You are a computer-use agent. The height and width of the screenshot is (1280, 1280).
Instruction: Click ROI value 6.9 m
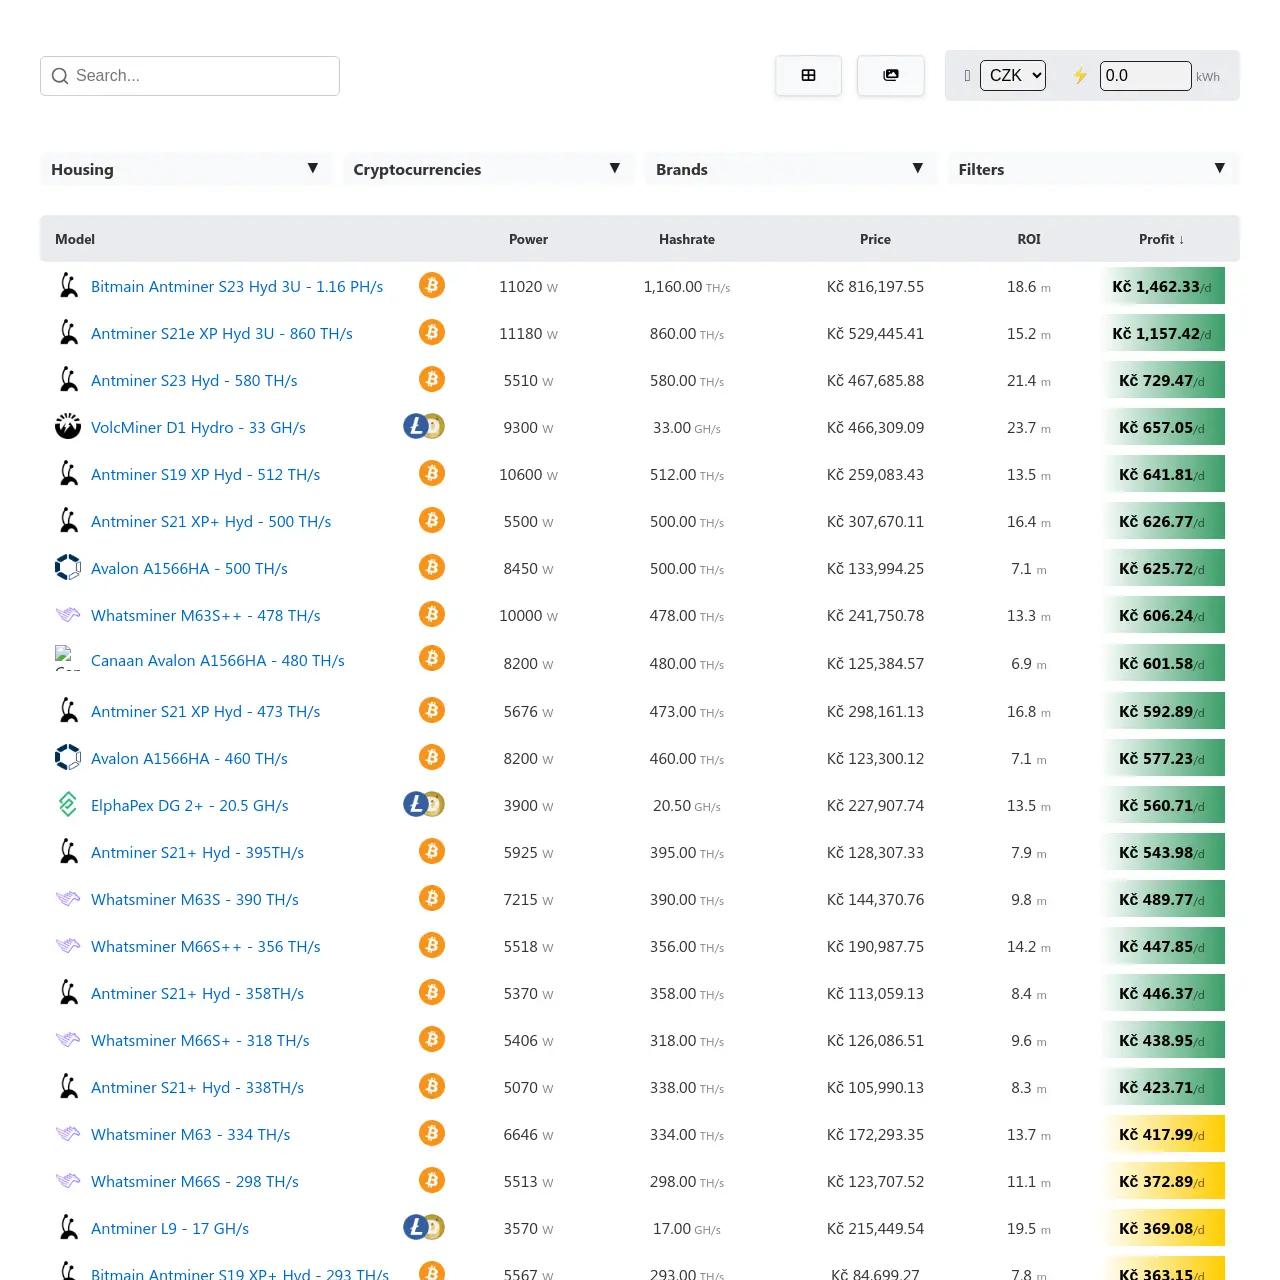click(x=1029, y=663)
